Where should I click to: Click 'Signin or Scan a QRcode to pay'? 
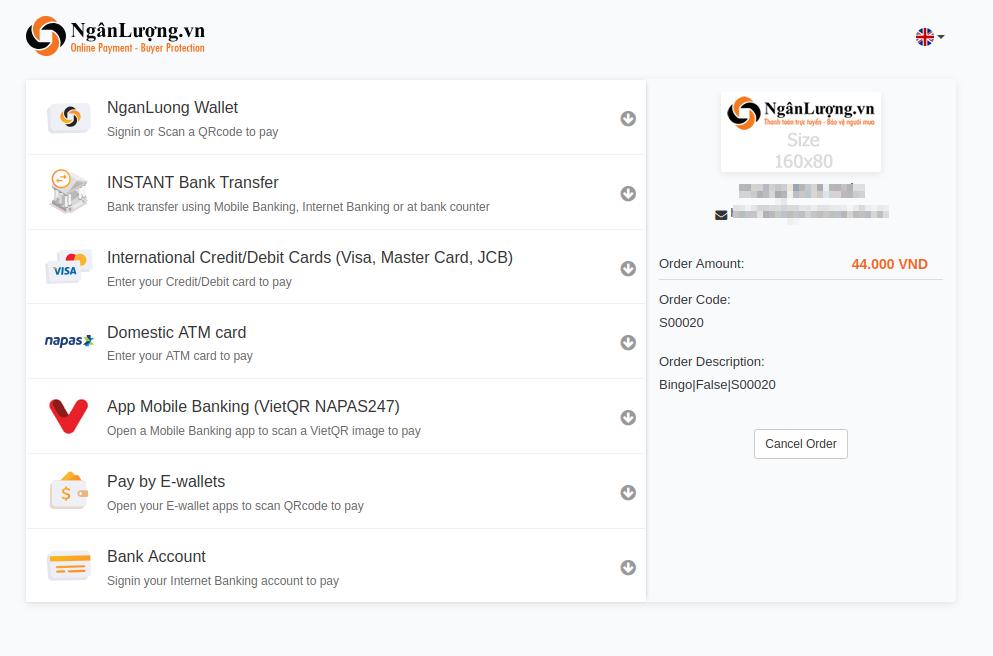(x=193, y=132)
